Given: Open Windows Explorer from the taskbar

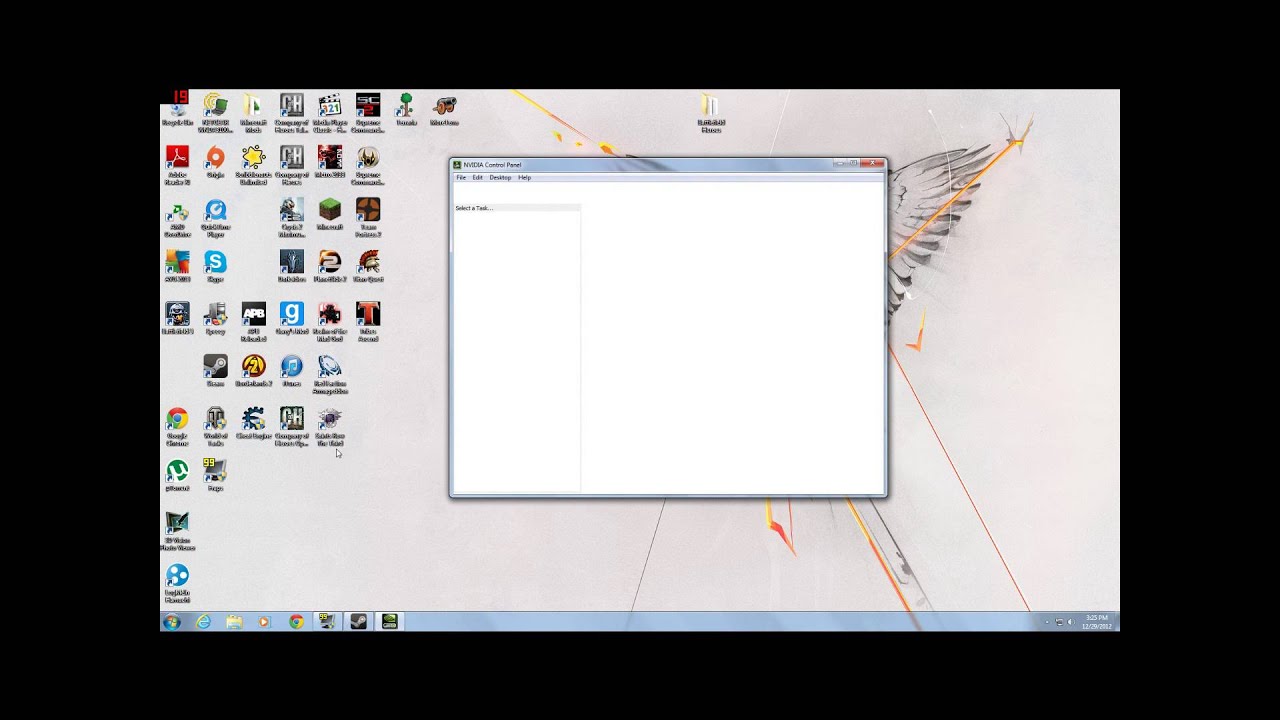Looking at the screenshot, I should (x=234, y=621).
